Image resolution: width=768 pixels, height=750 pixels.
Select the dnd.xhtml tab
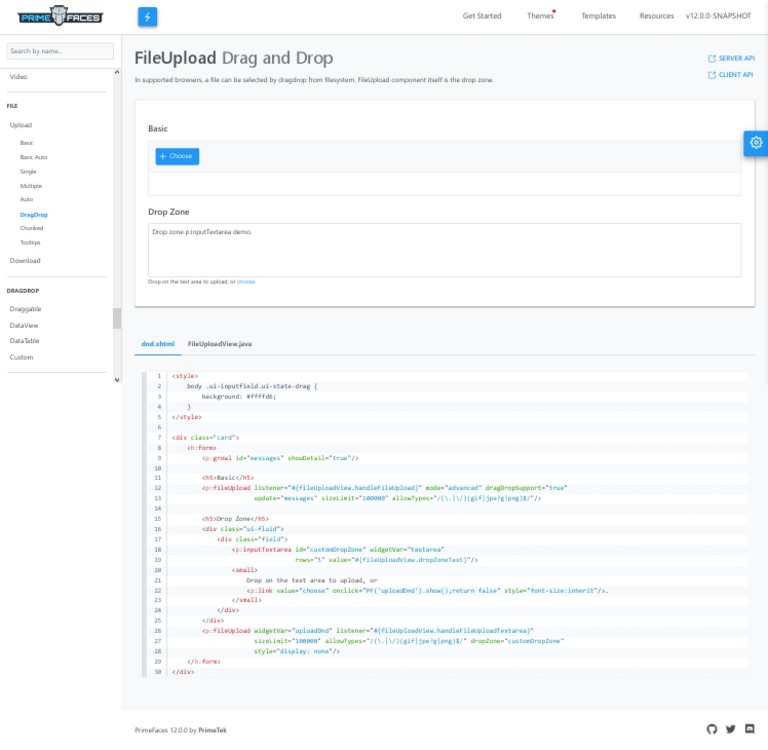pyautogui.click(x=157, y=344)
